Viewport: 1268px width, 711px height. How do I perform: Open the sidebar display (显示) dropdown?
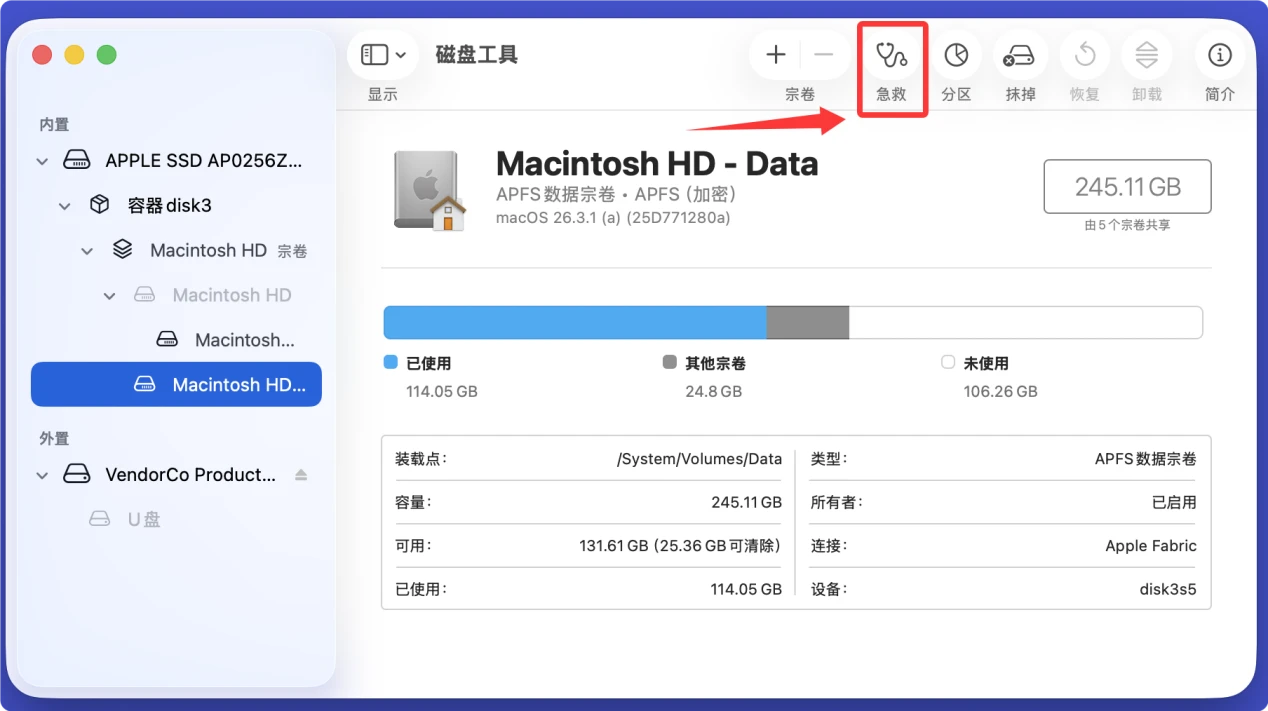click(x=383, y=55)
